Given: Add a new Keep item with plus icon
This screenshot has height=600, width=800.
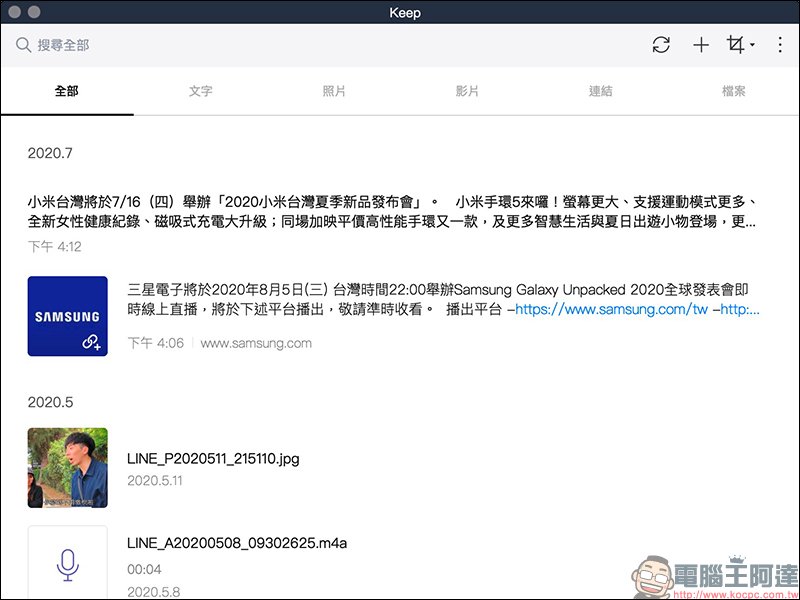Looking at the screenshot, I should pos(701,45).
